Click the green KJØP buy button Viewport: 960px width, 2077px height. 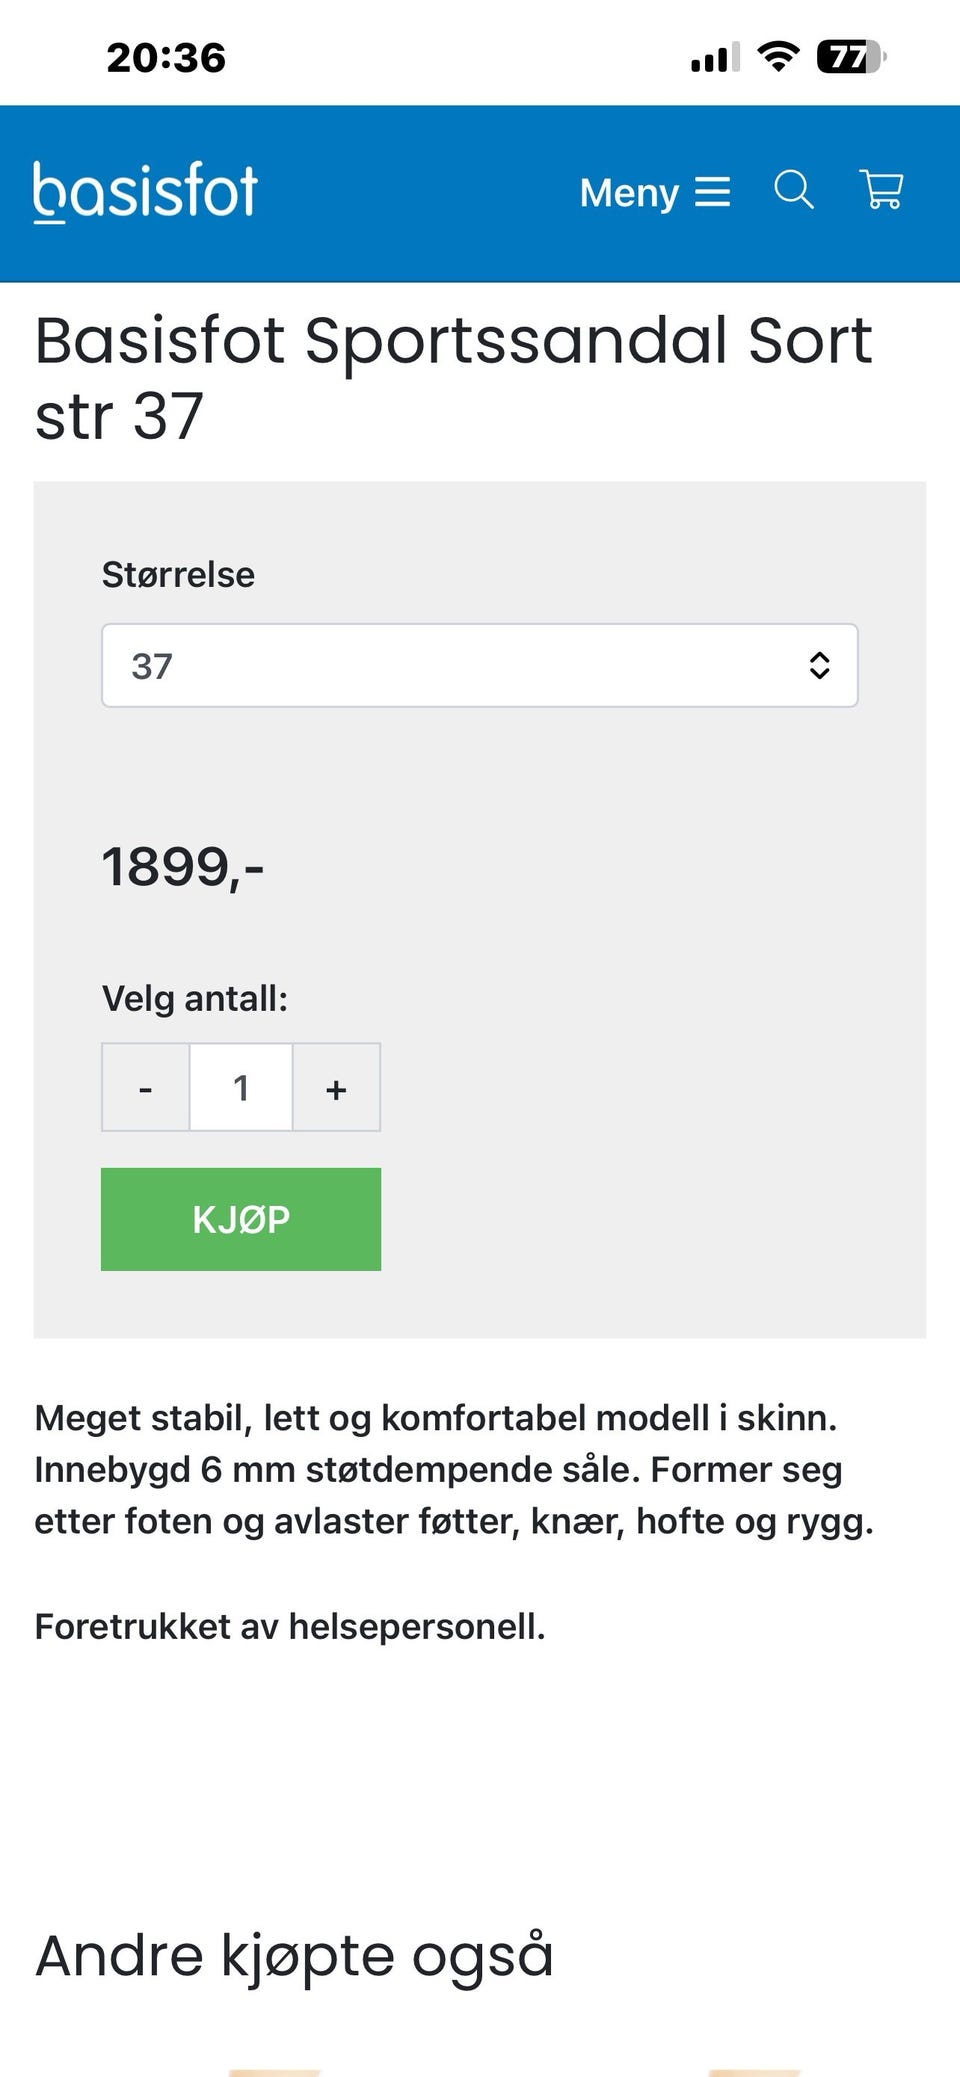coord(241,1219)
